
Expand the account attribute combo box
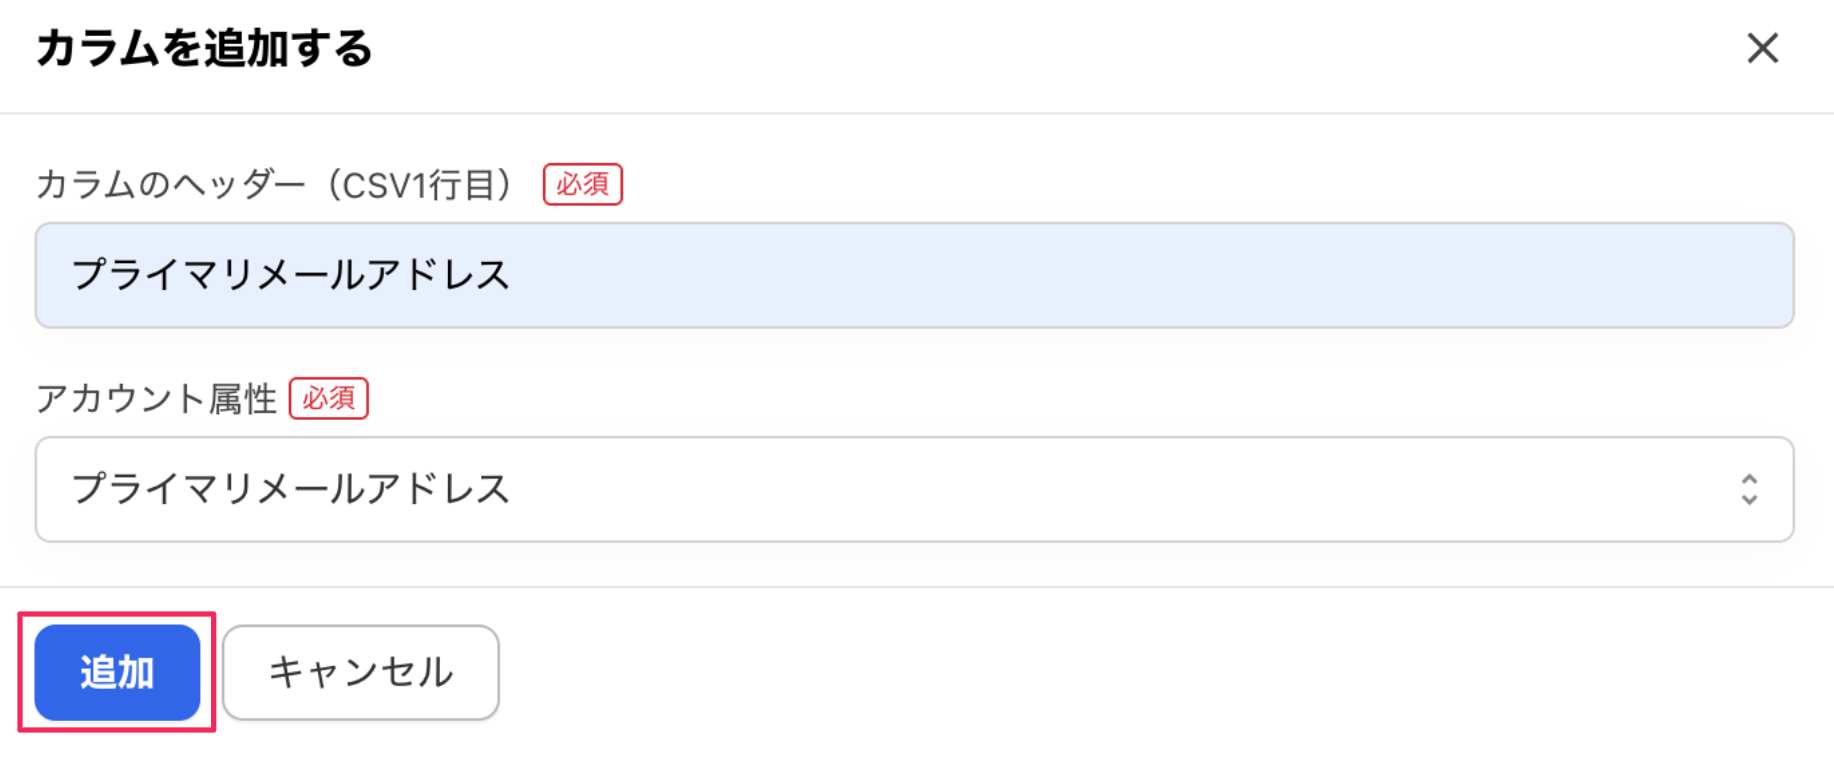pos(914,489)
